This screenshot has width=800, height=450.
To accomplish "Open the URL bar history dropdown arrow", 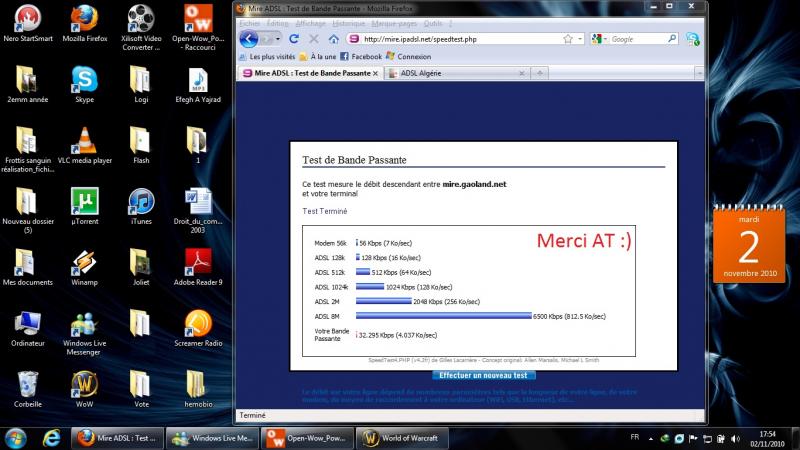I will [580, 39].
